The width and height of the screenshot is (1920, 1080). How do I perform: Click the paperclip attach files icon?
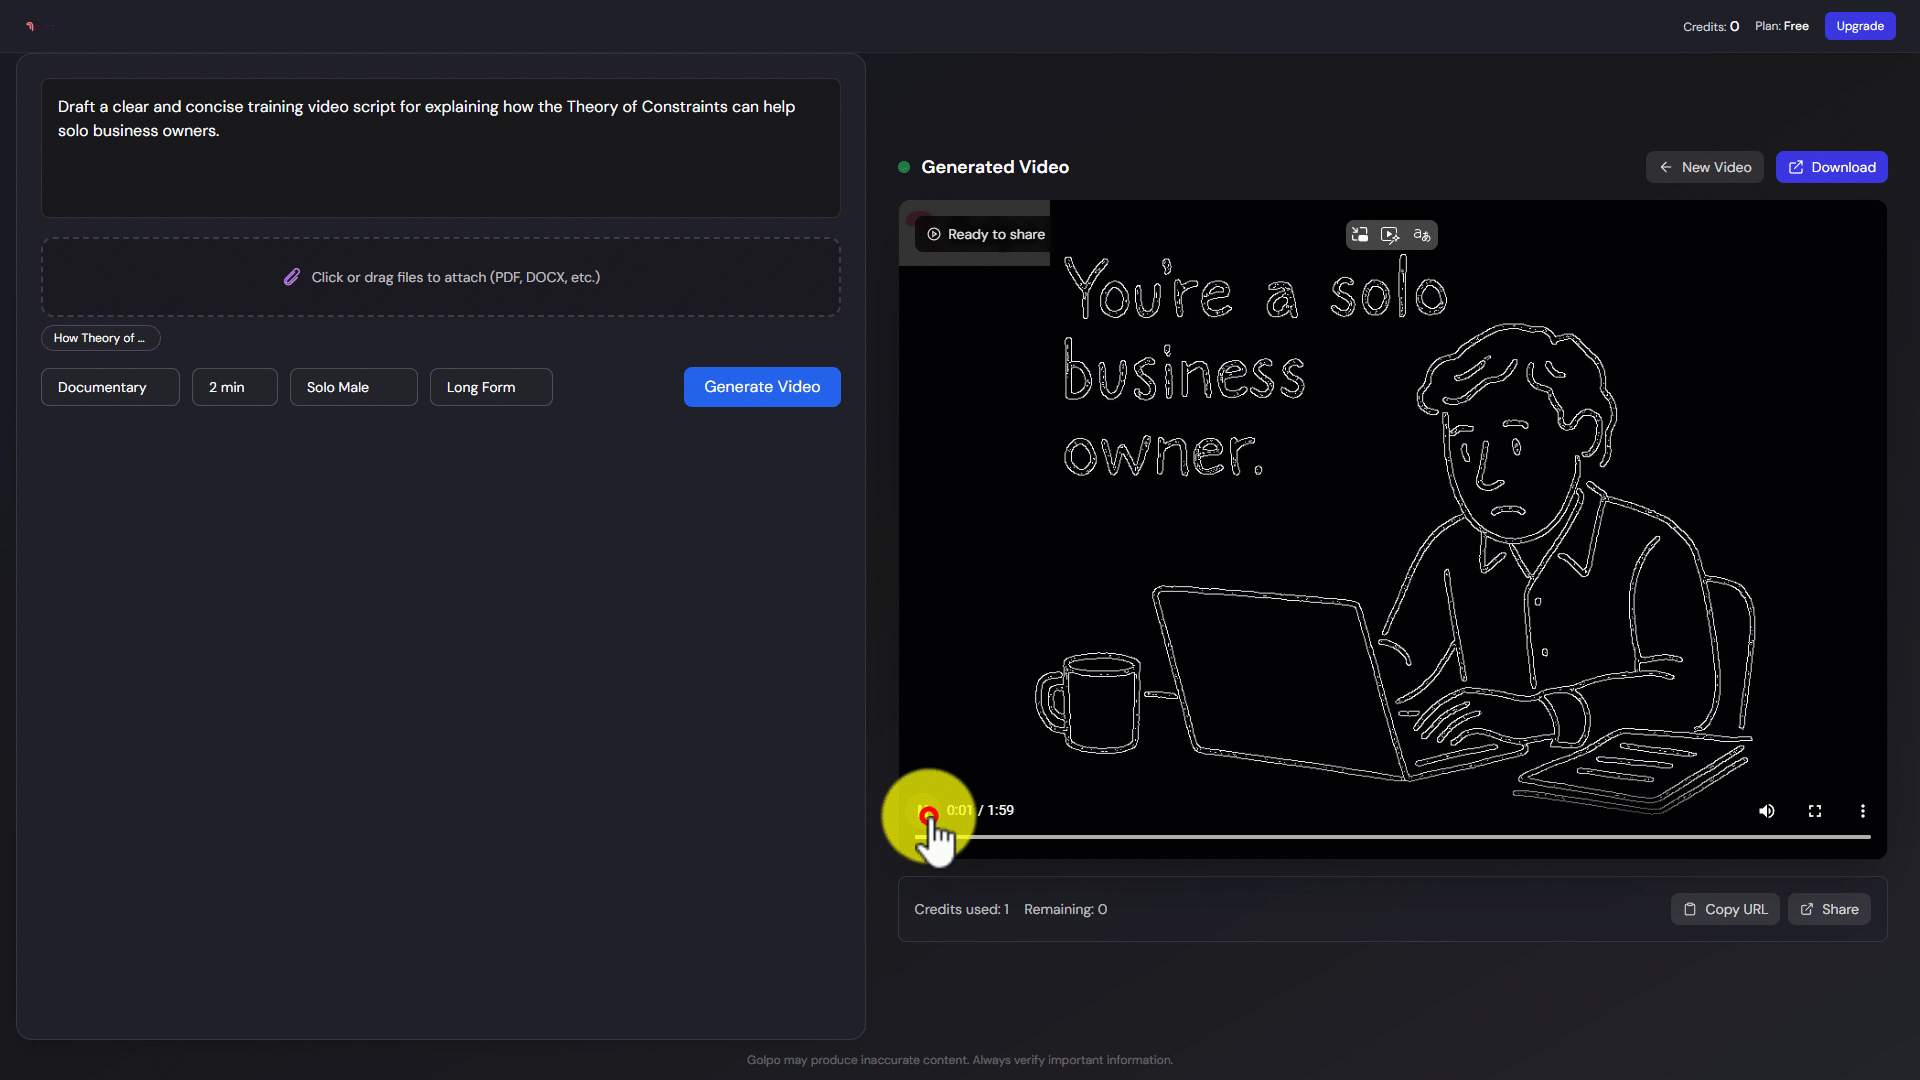(291, 277)
